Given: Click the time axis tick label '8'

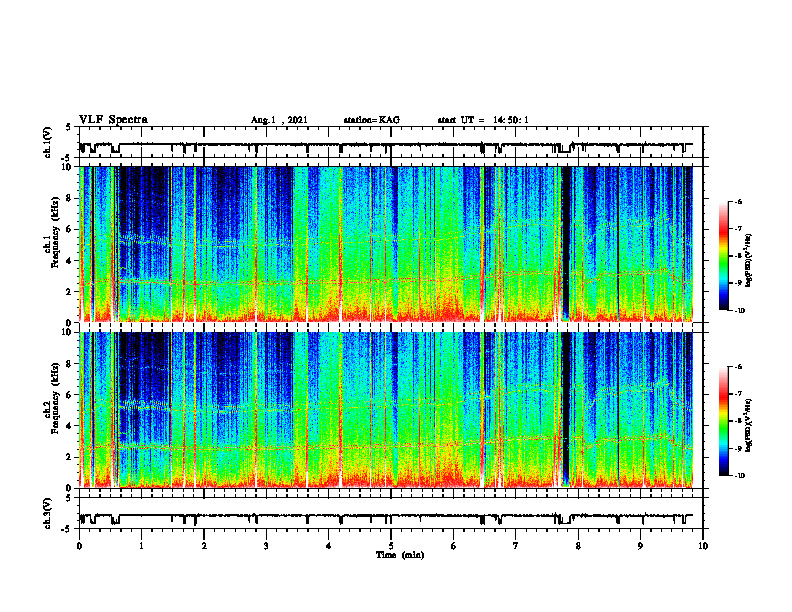Looking at the screenshot, I should 578,546.
